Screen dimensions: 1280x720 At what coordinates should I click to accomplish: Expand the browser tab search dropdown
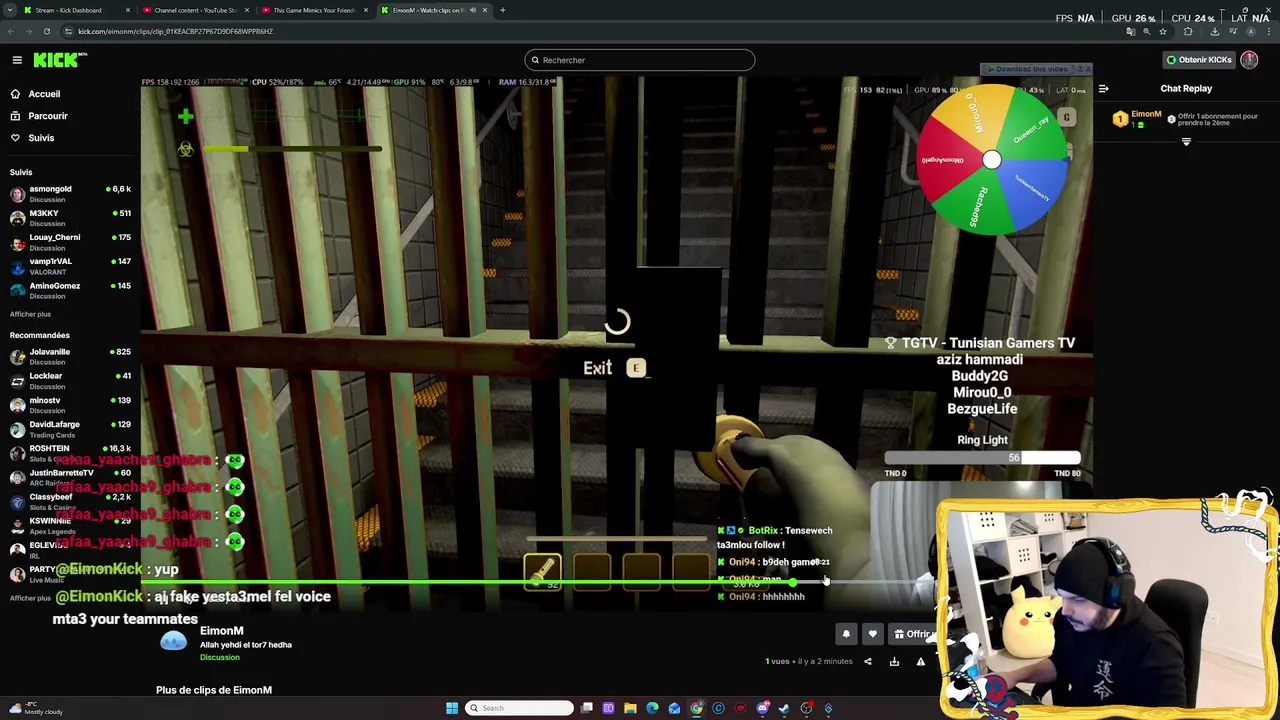tap(9, 10)
